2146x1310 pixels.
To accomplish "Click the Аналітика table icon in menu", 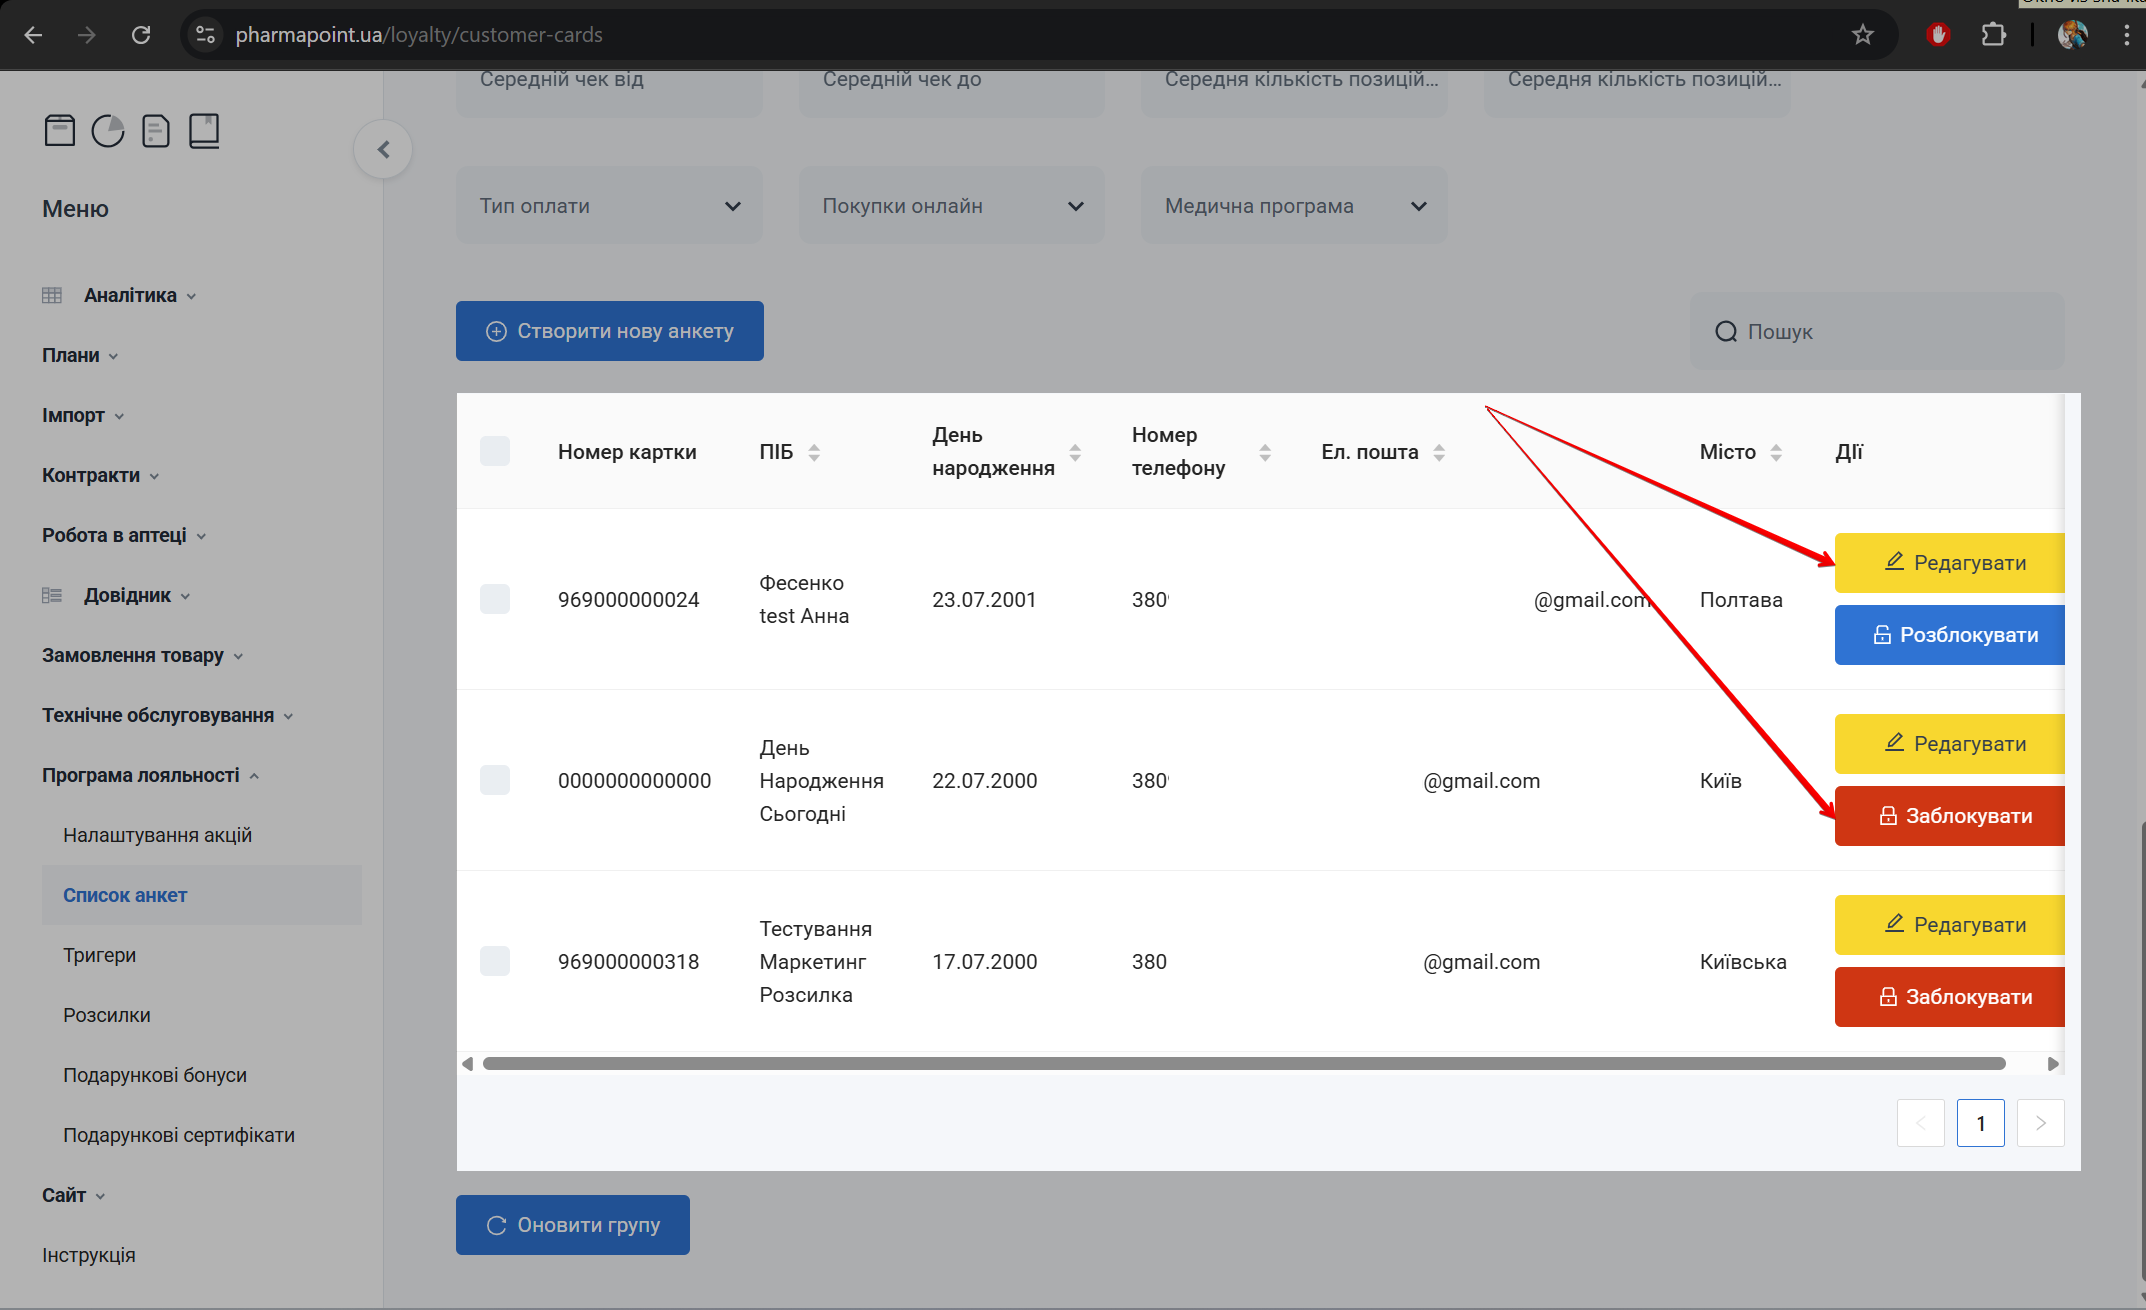I will coord(52,296).
